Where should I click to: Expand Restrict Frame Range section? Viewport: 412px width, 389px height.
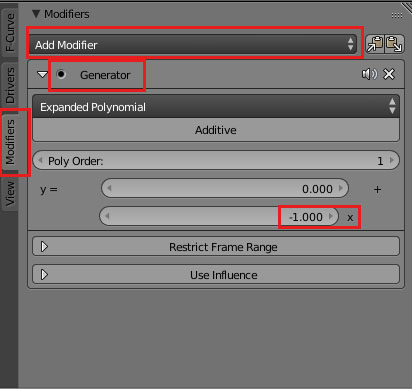pos(216,247)
